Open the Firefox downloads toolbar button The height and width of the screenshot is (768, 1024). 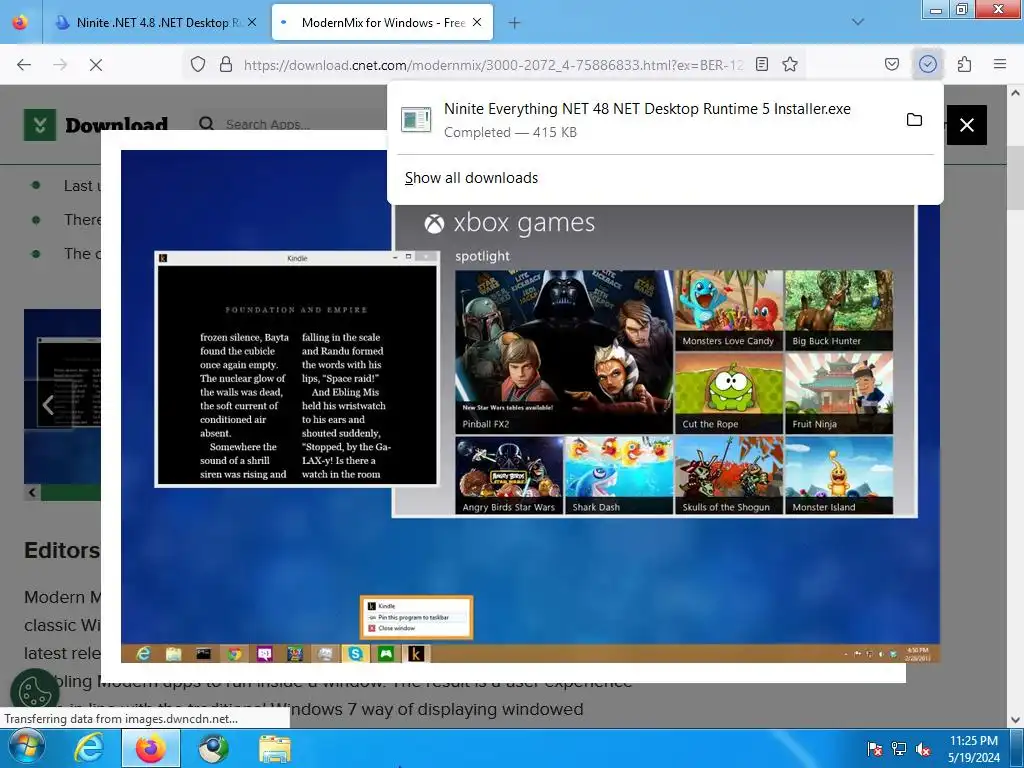tap(927, 64)
